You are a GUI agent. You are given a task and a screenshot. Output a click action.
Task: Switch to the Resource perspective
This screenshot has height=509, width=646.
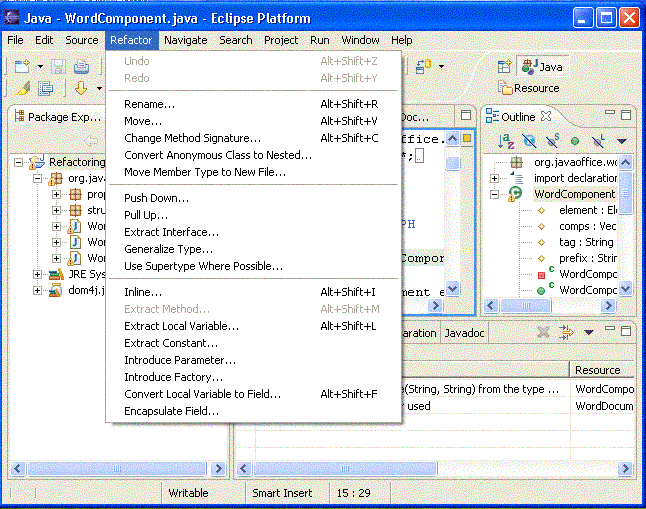529,88
